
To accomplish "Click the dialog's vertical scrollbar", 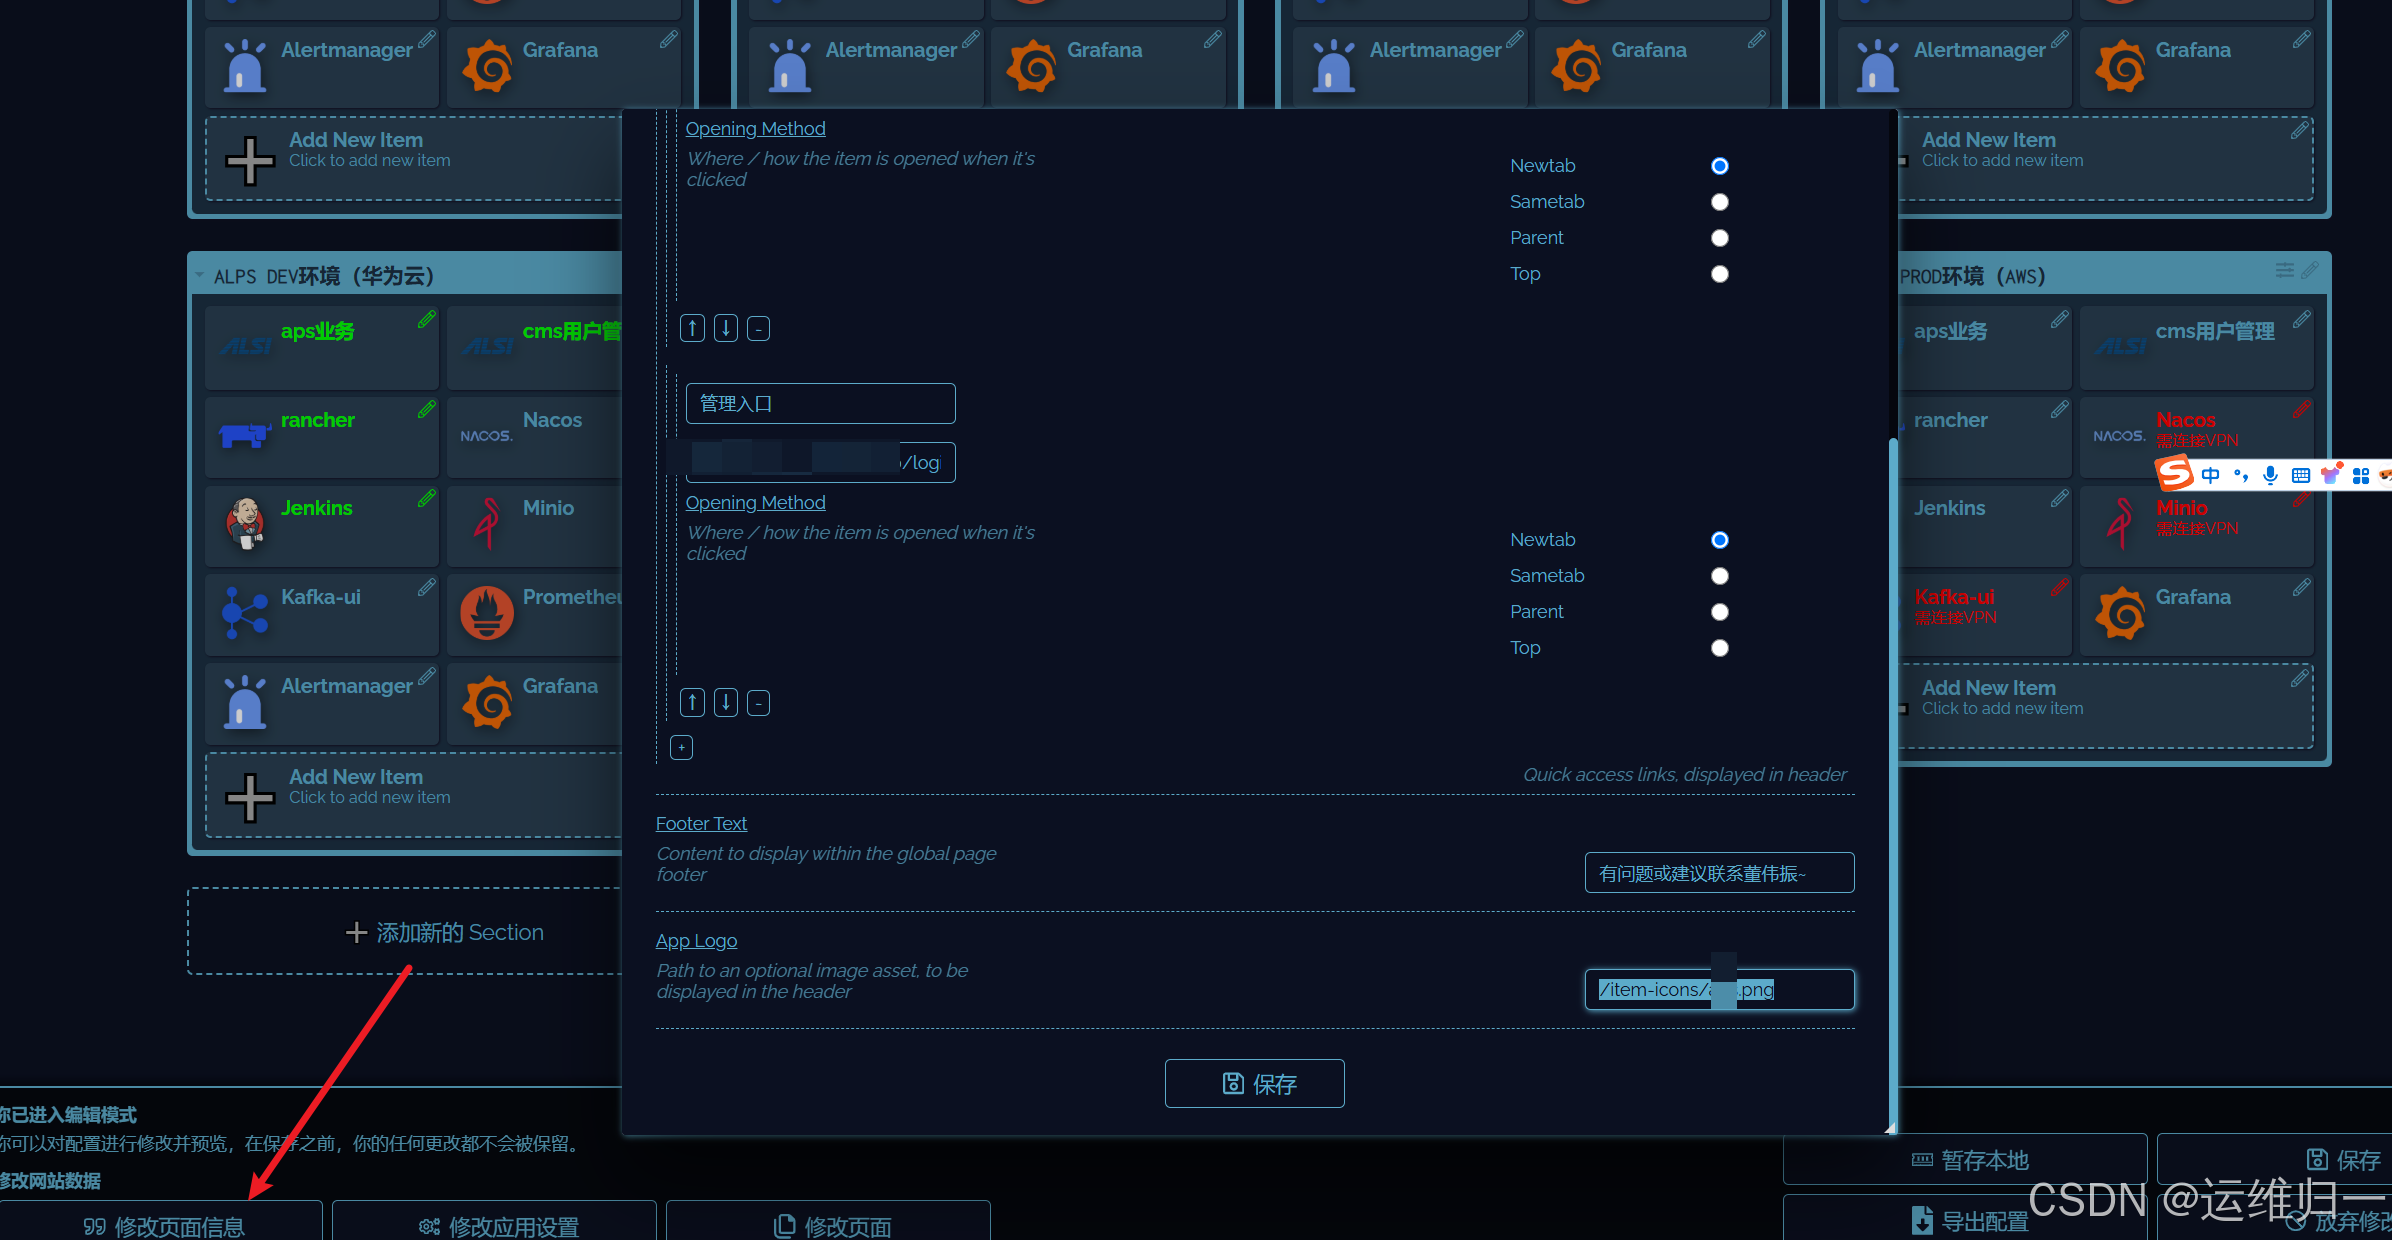I will (1892, 780).
